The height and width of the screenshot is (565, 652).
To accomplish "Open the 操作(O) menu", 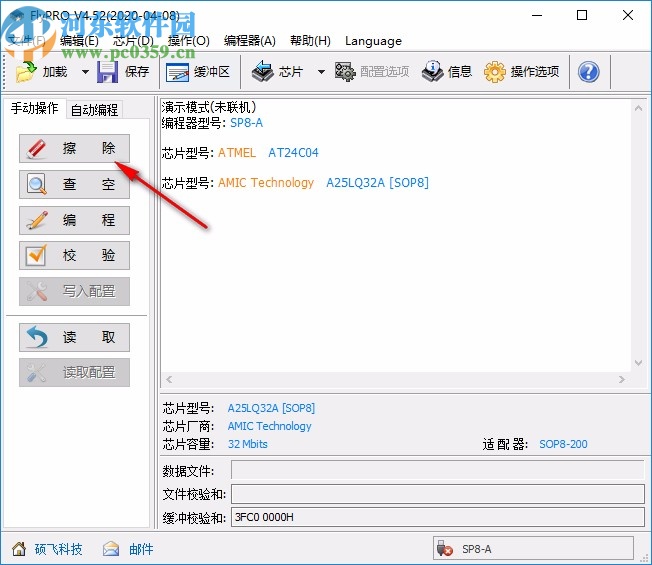I will 188,41.
